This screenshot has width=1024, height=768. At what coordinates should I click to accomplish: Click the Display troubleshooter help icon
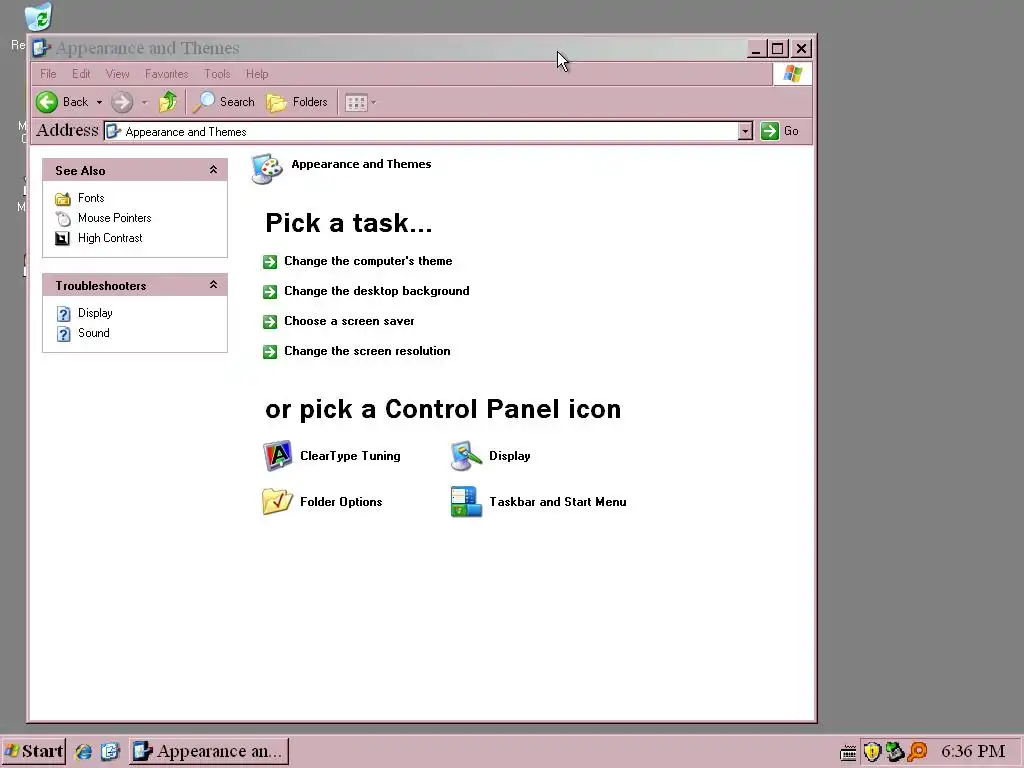pyautogui.click(x=63, y=314)
